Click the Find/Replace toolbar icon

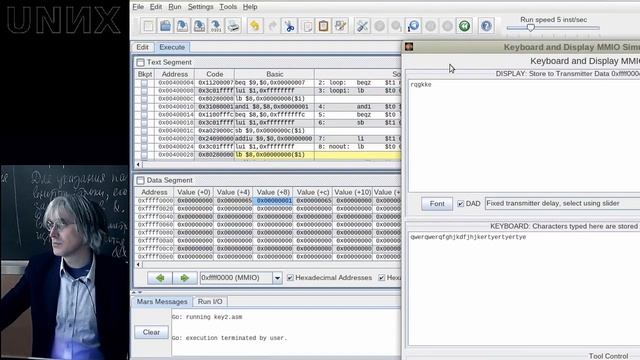coord(340,26)
